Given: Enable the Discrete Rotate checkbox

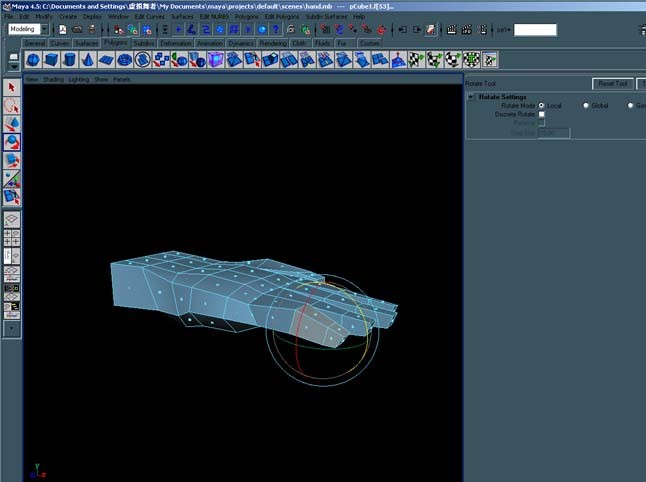Looking at the screenshot, I should tap(541, 114).
